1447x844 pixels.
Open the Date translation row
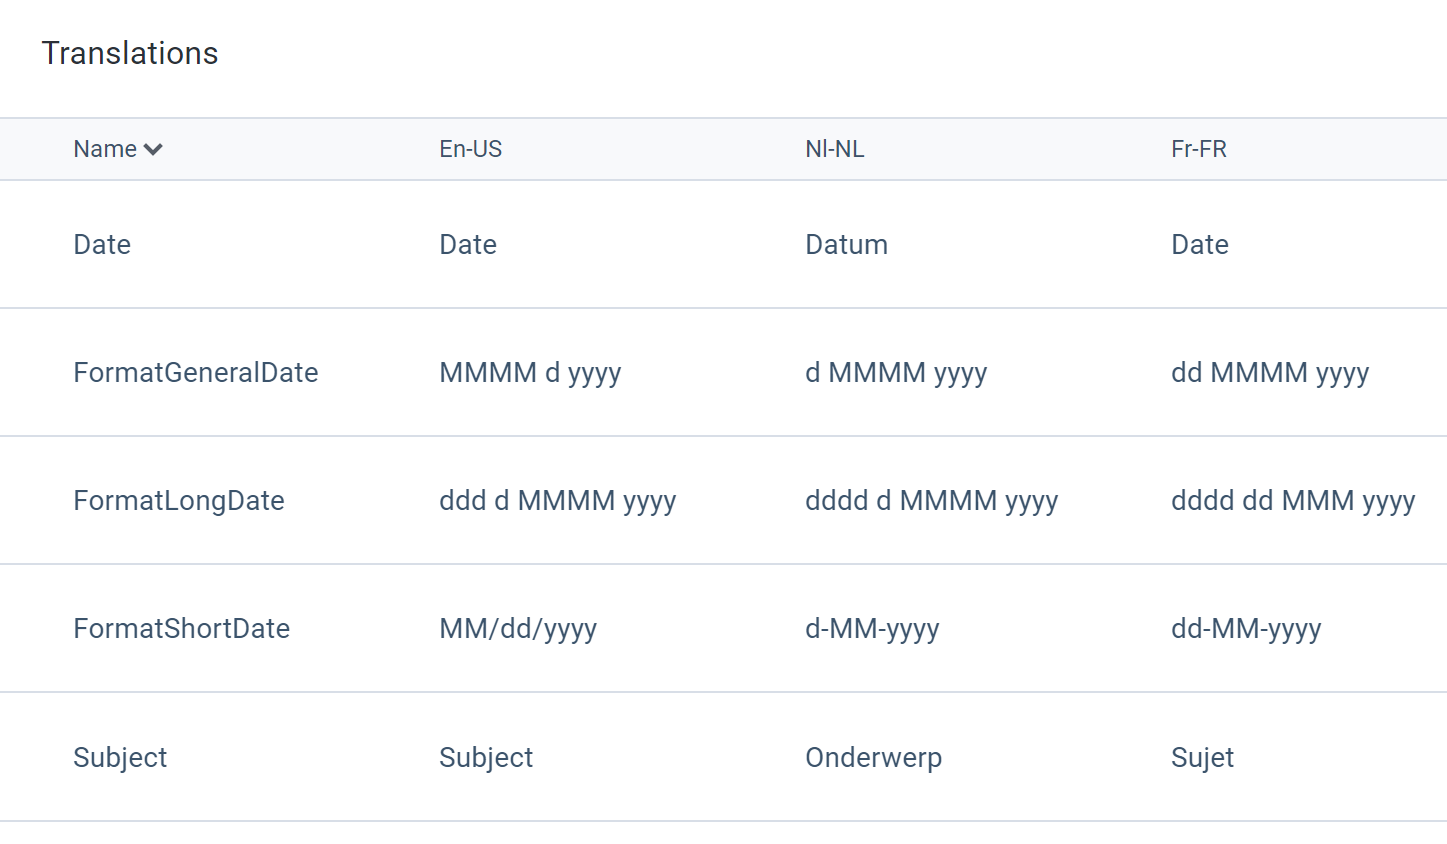(102, 245)
